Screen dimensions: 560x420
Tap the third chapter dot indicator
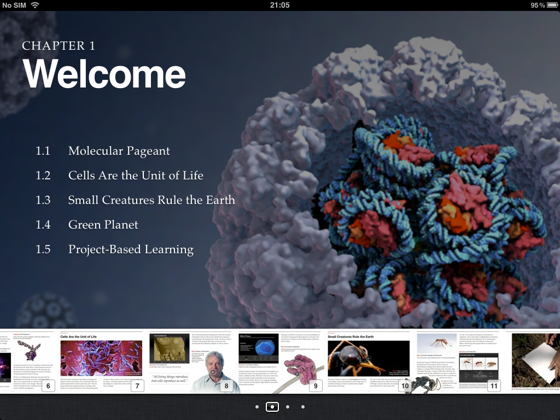click(x=288, y=407)
